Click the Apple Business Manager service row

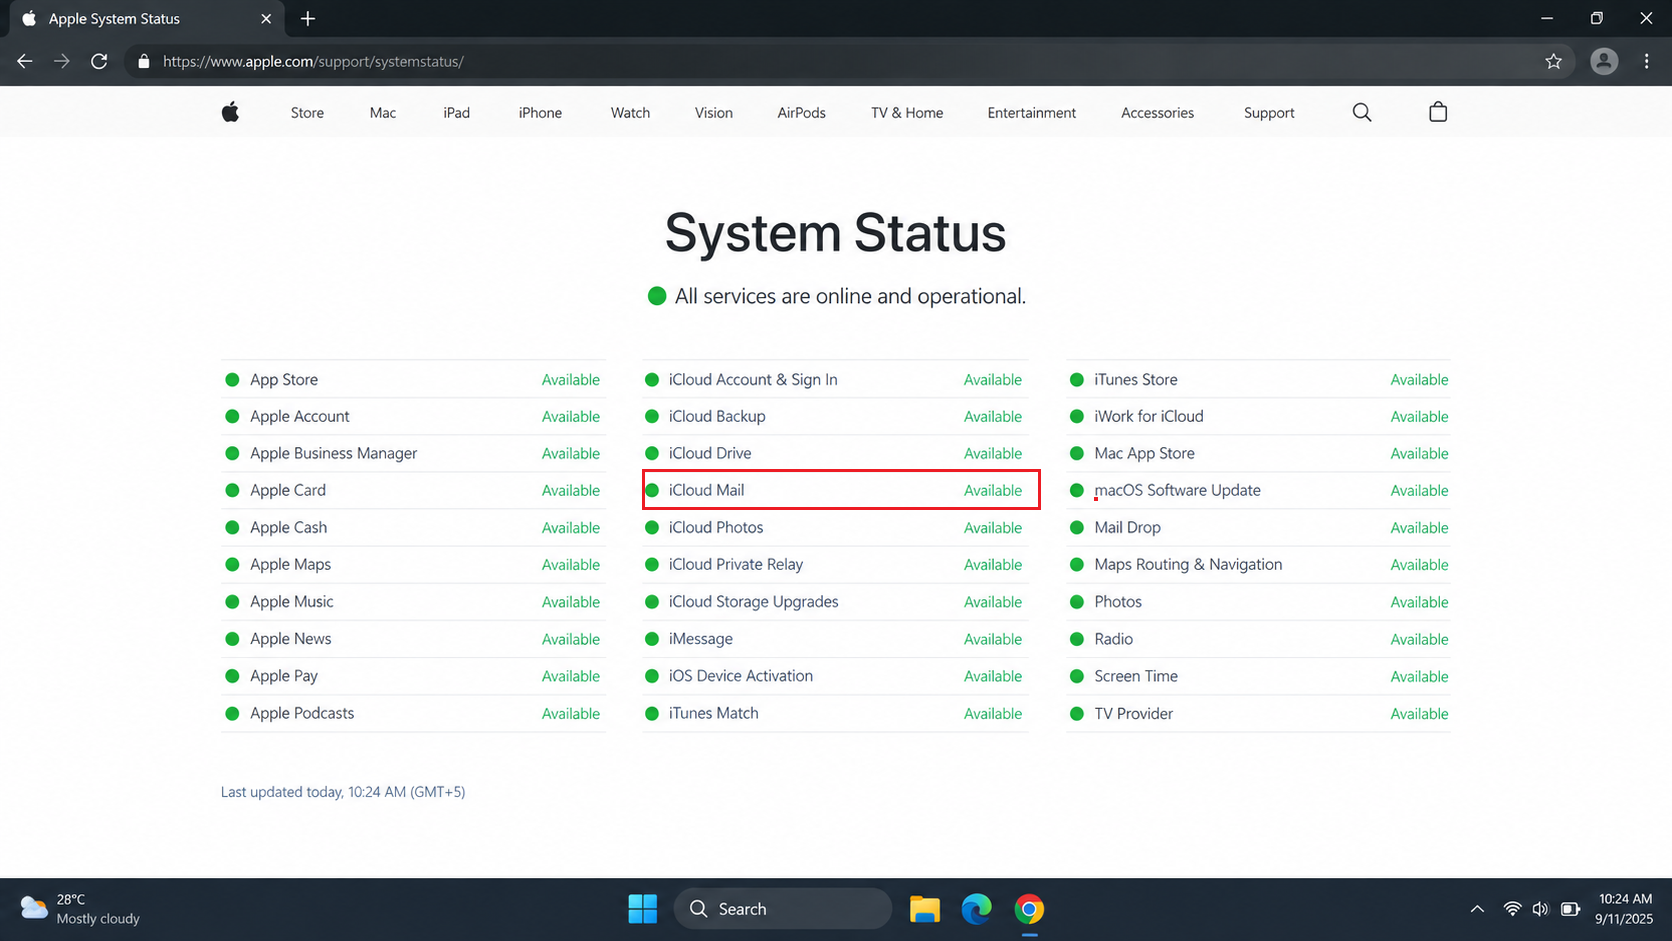(x=413, y=453)
